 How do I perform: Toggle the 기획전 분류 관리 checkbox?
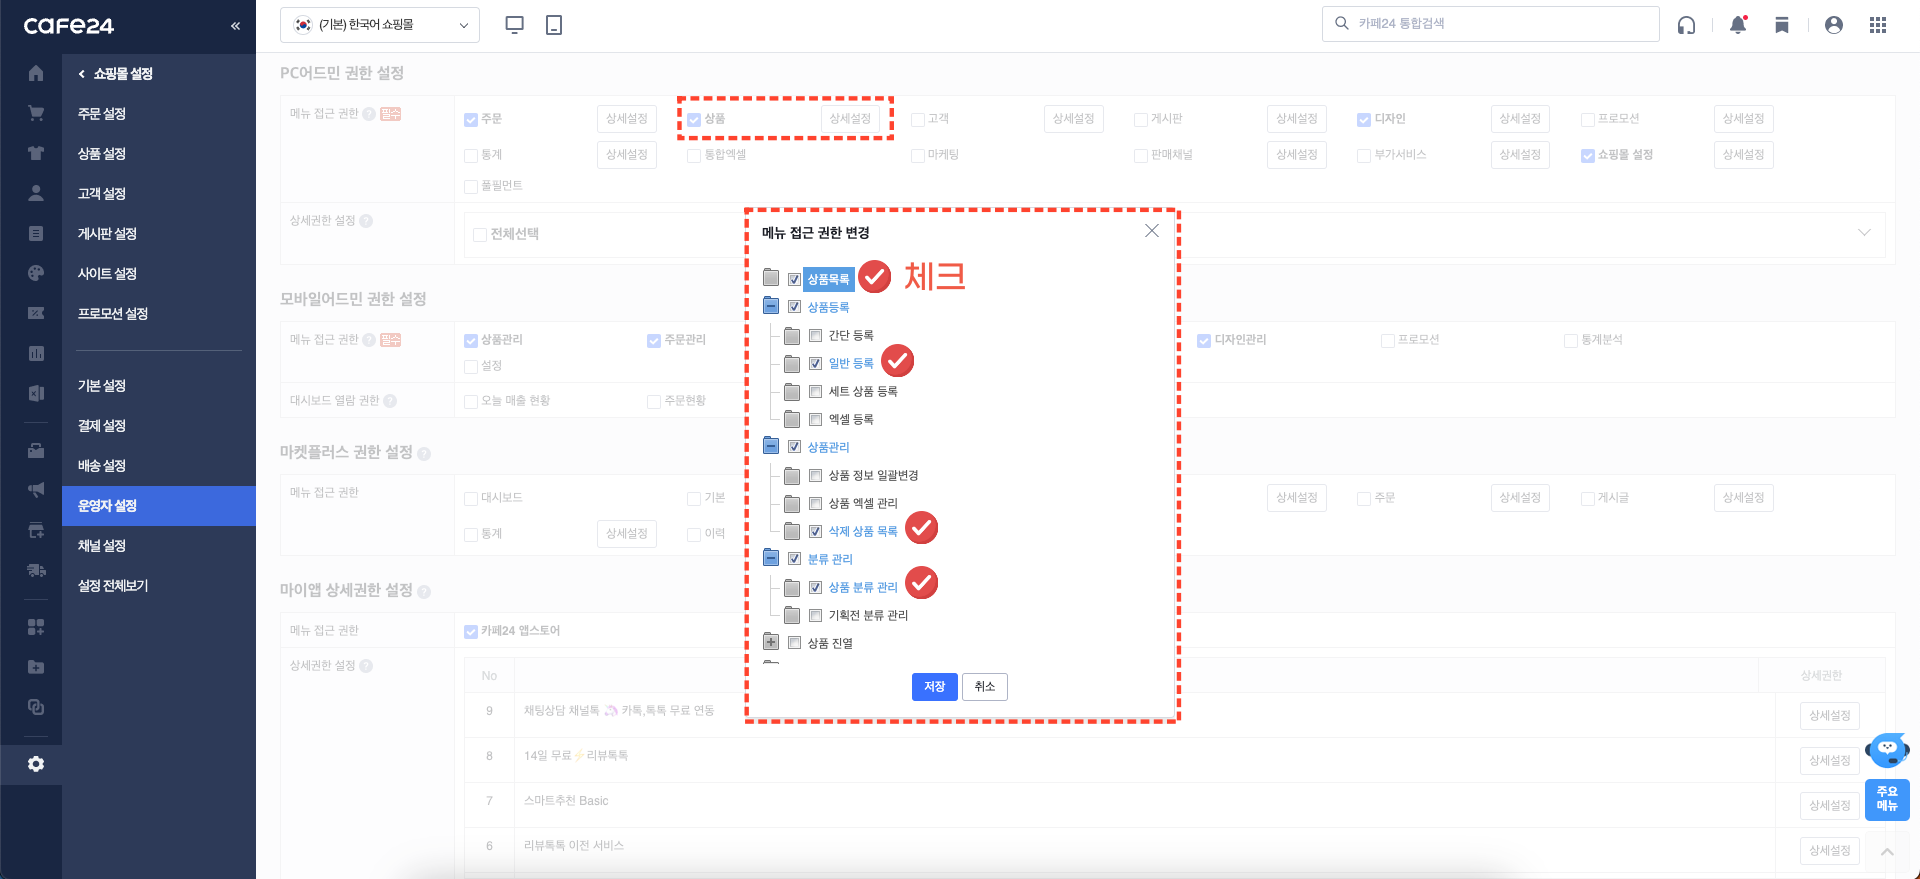[815, 616]
